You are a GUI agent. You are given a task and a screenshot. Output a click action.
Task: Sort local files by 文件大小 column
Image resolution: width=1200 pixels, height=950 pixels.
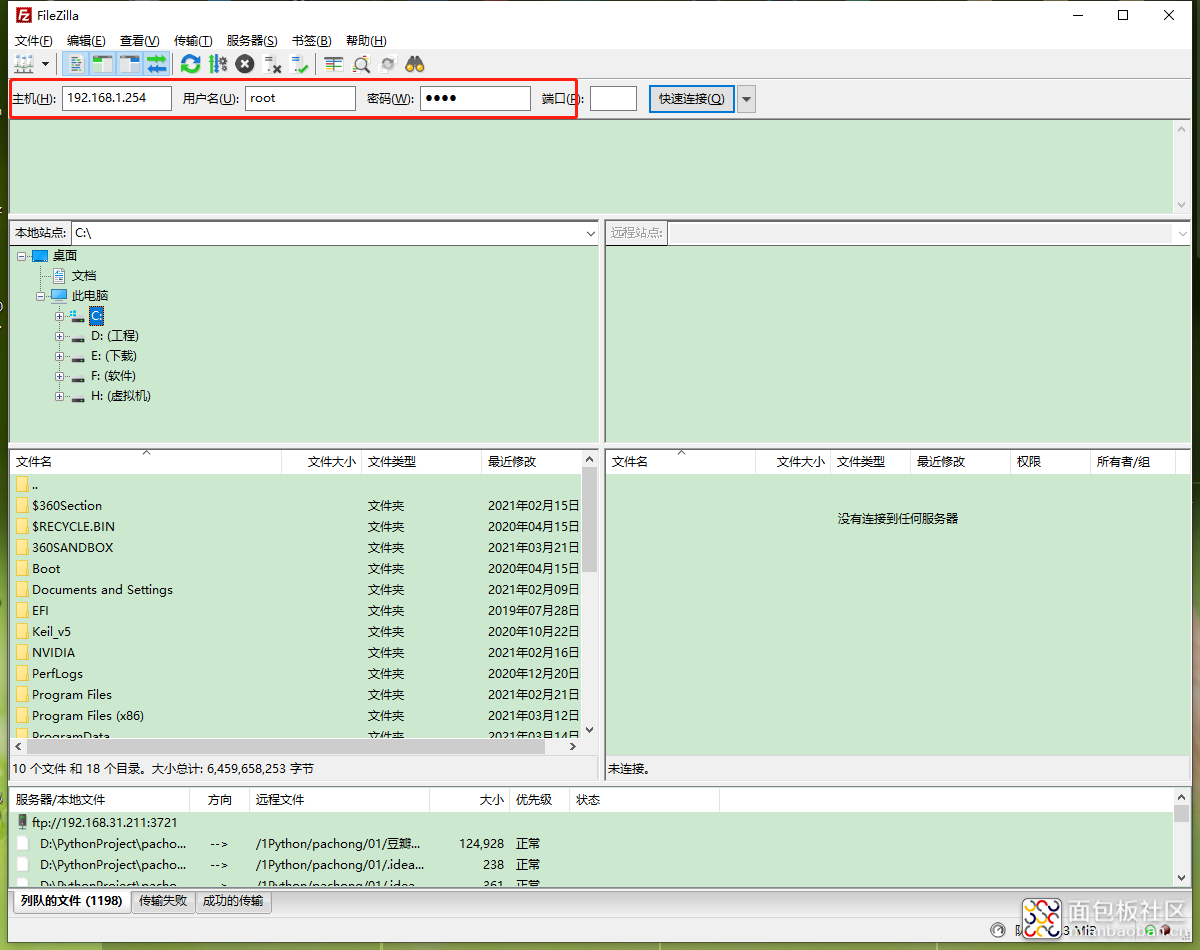(x=322, y=462)
